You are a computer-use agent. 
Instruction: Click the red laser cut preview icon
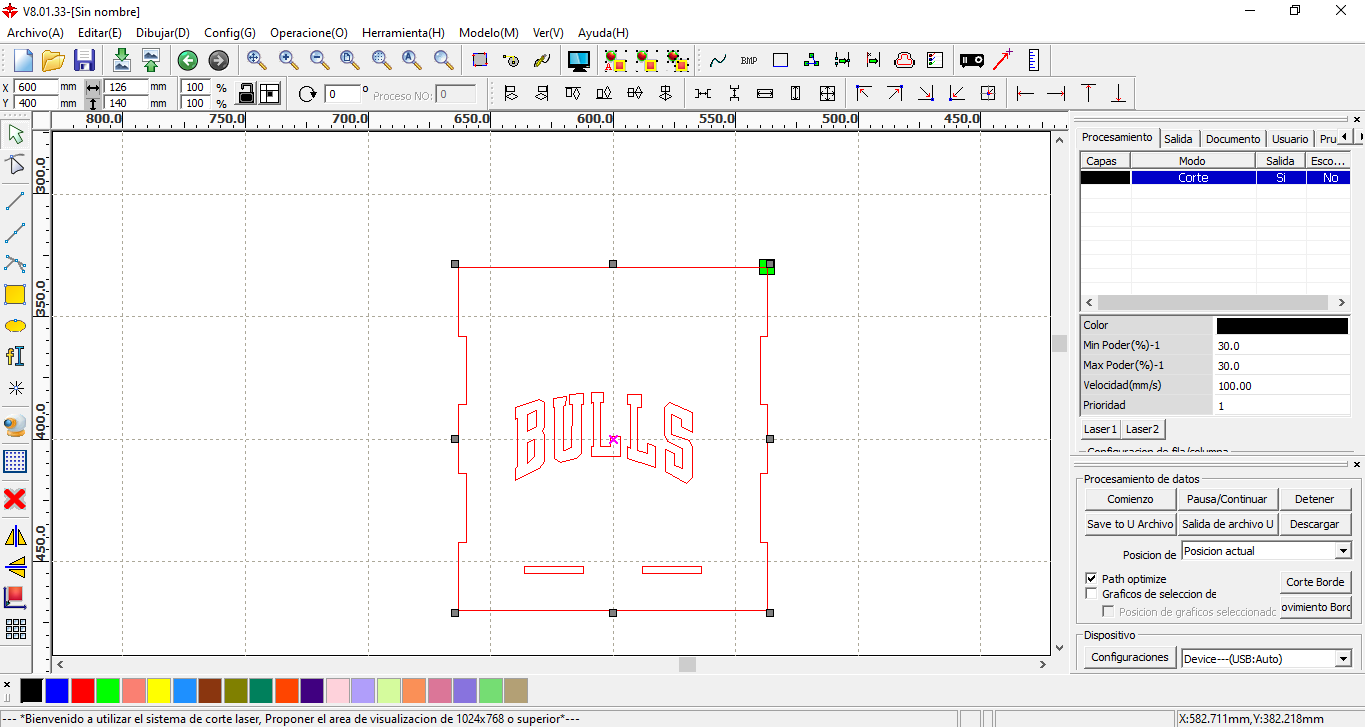[905, 60]
